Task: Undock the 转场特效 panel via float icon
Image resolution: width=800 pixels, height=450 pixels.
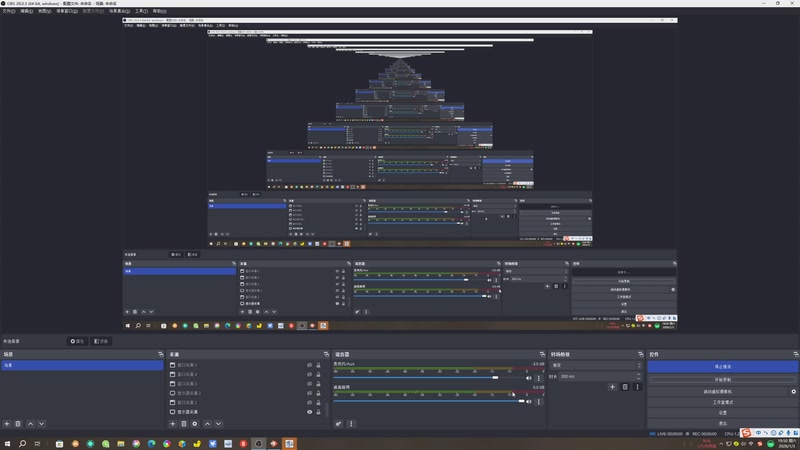Action: (x=640, y=354)
